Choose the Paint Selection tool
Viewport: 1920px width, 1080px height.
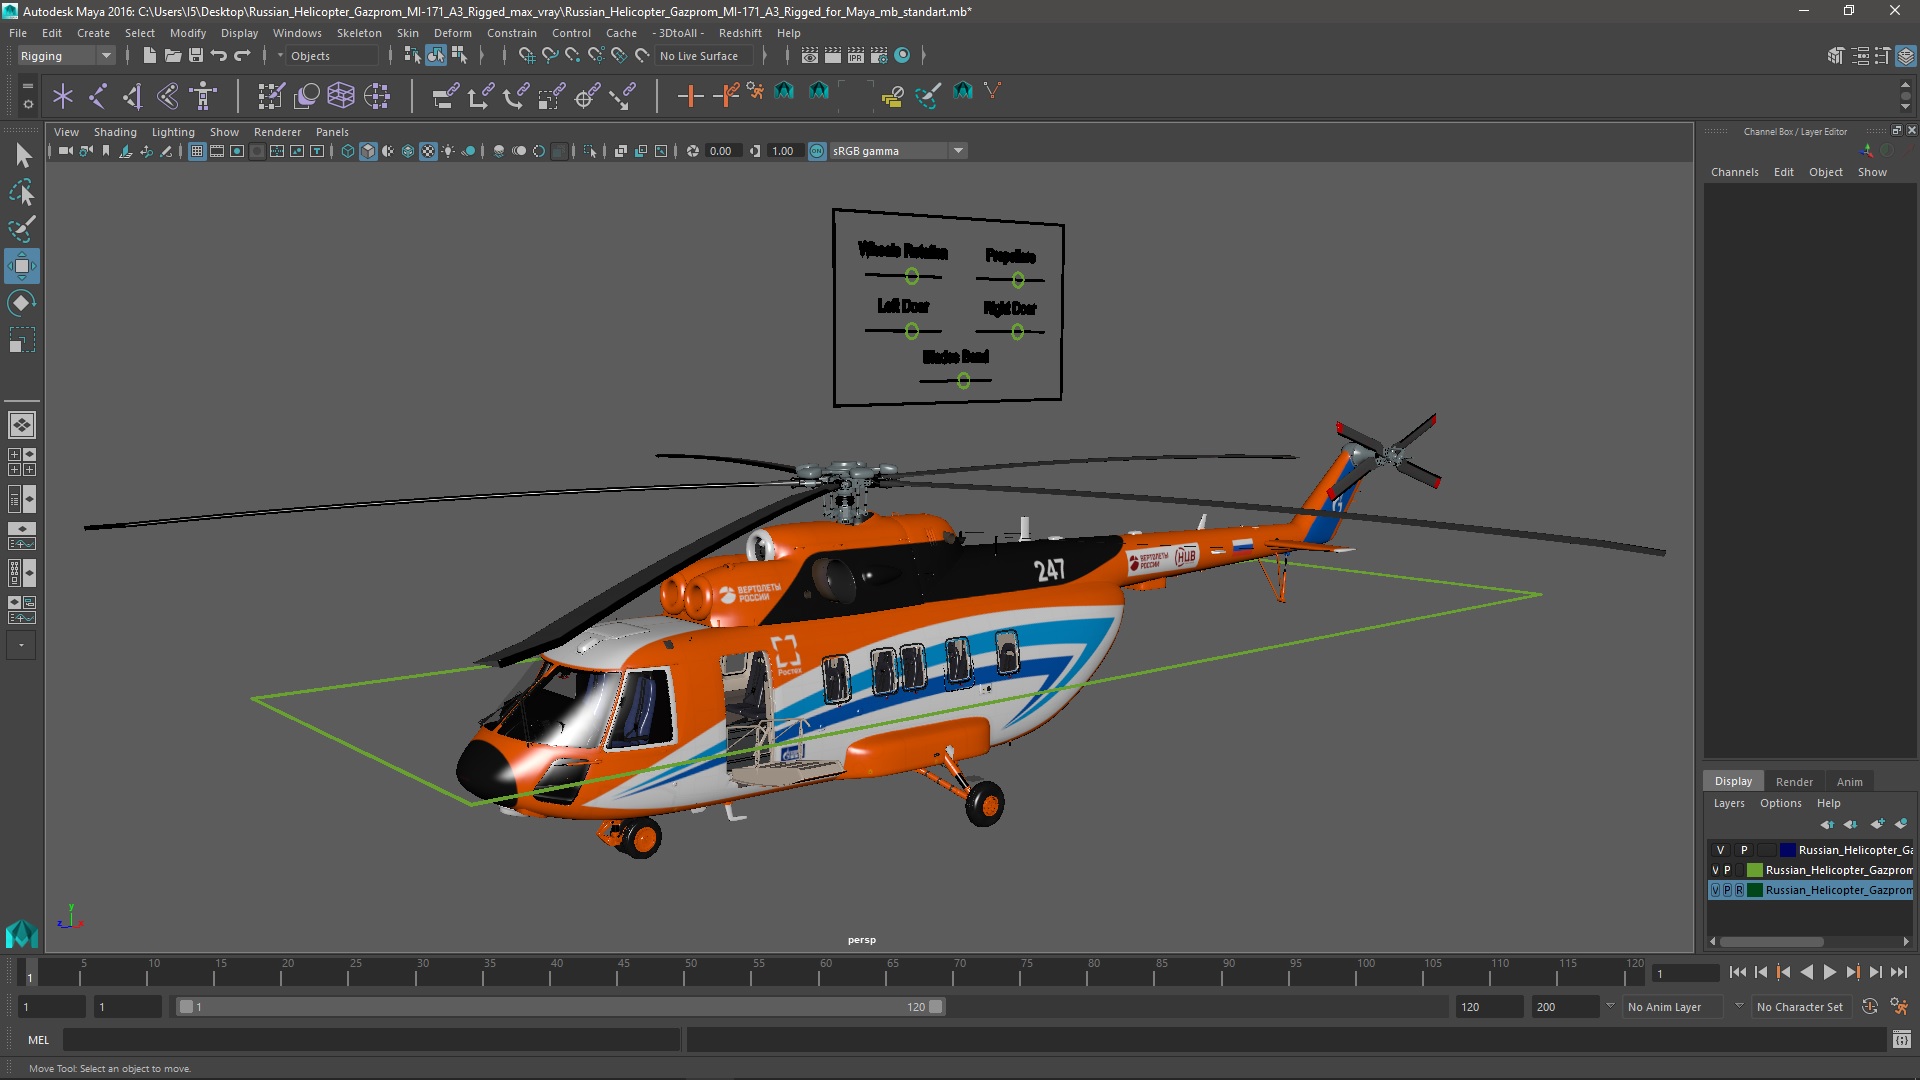[22, 229]
